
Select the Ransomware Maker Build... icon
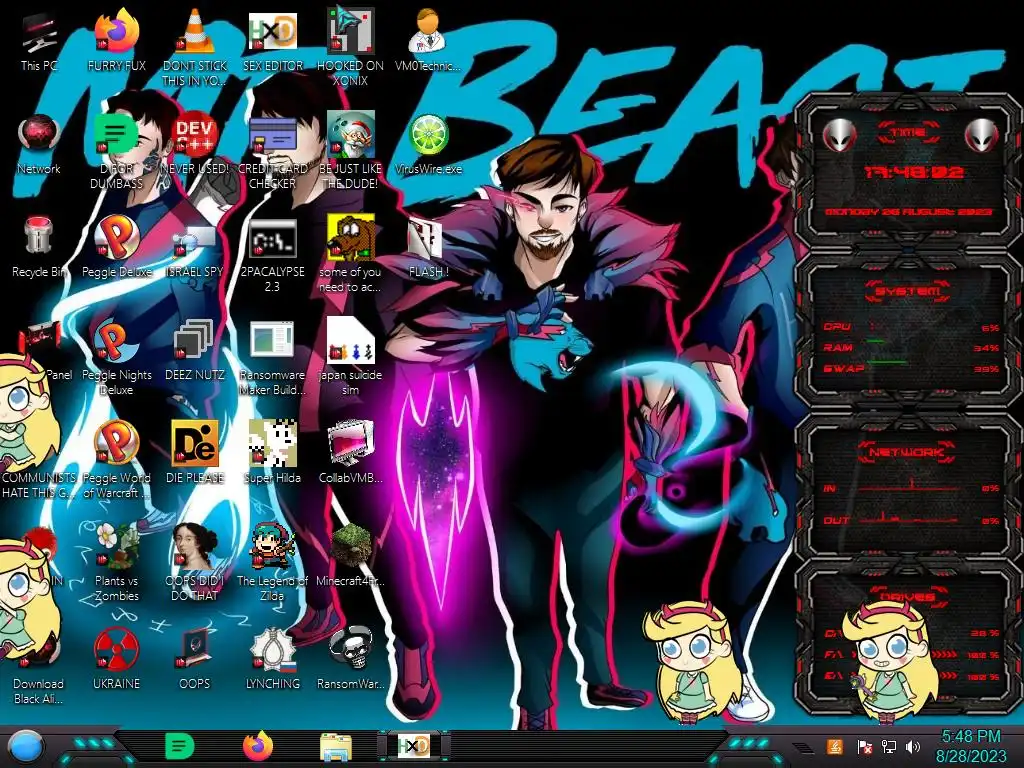272,341
